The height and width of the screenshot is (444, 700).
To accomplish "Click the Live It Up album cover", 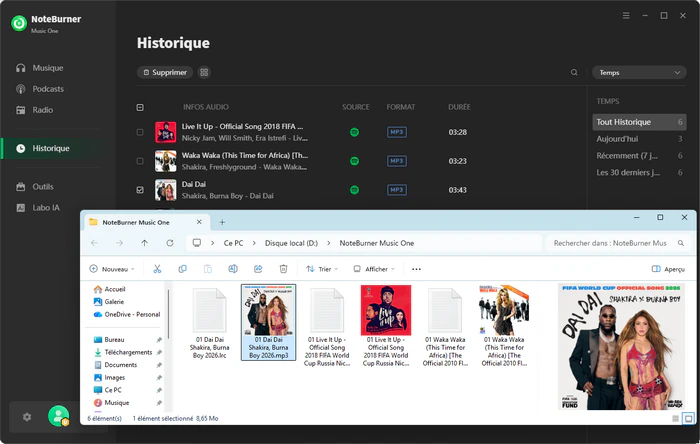I will (165, 132).
